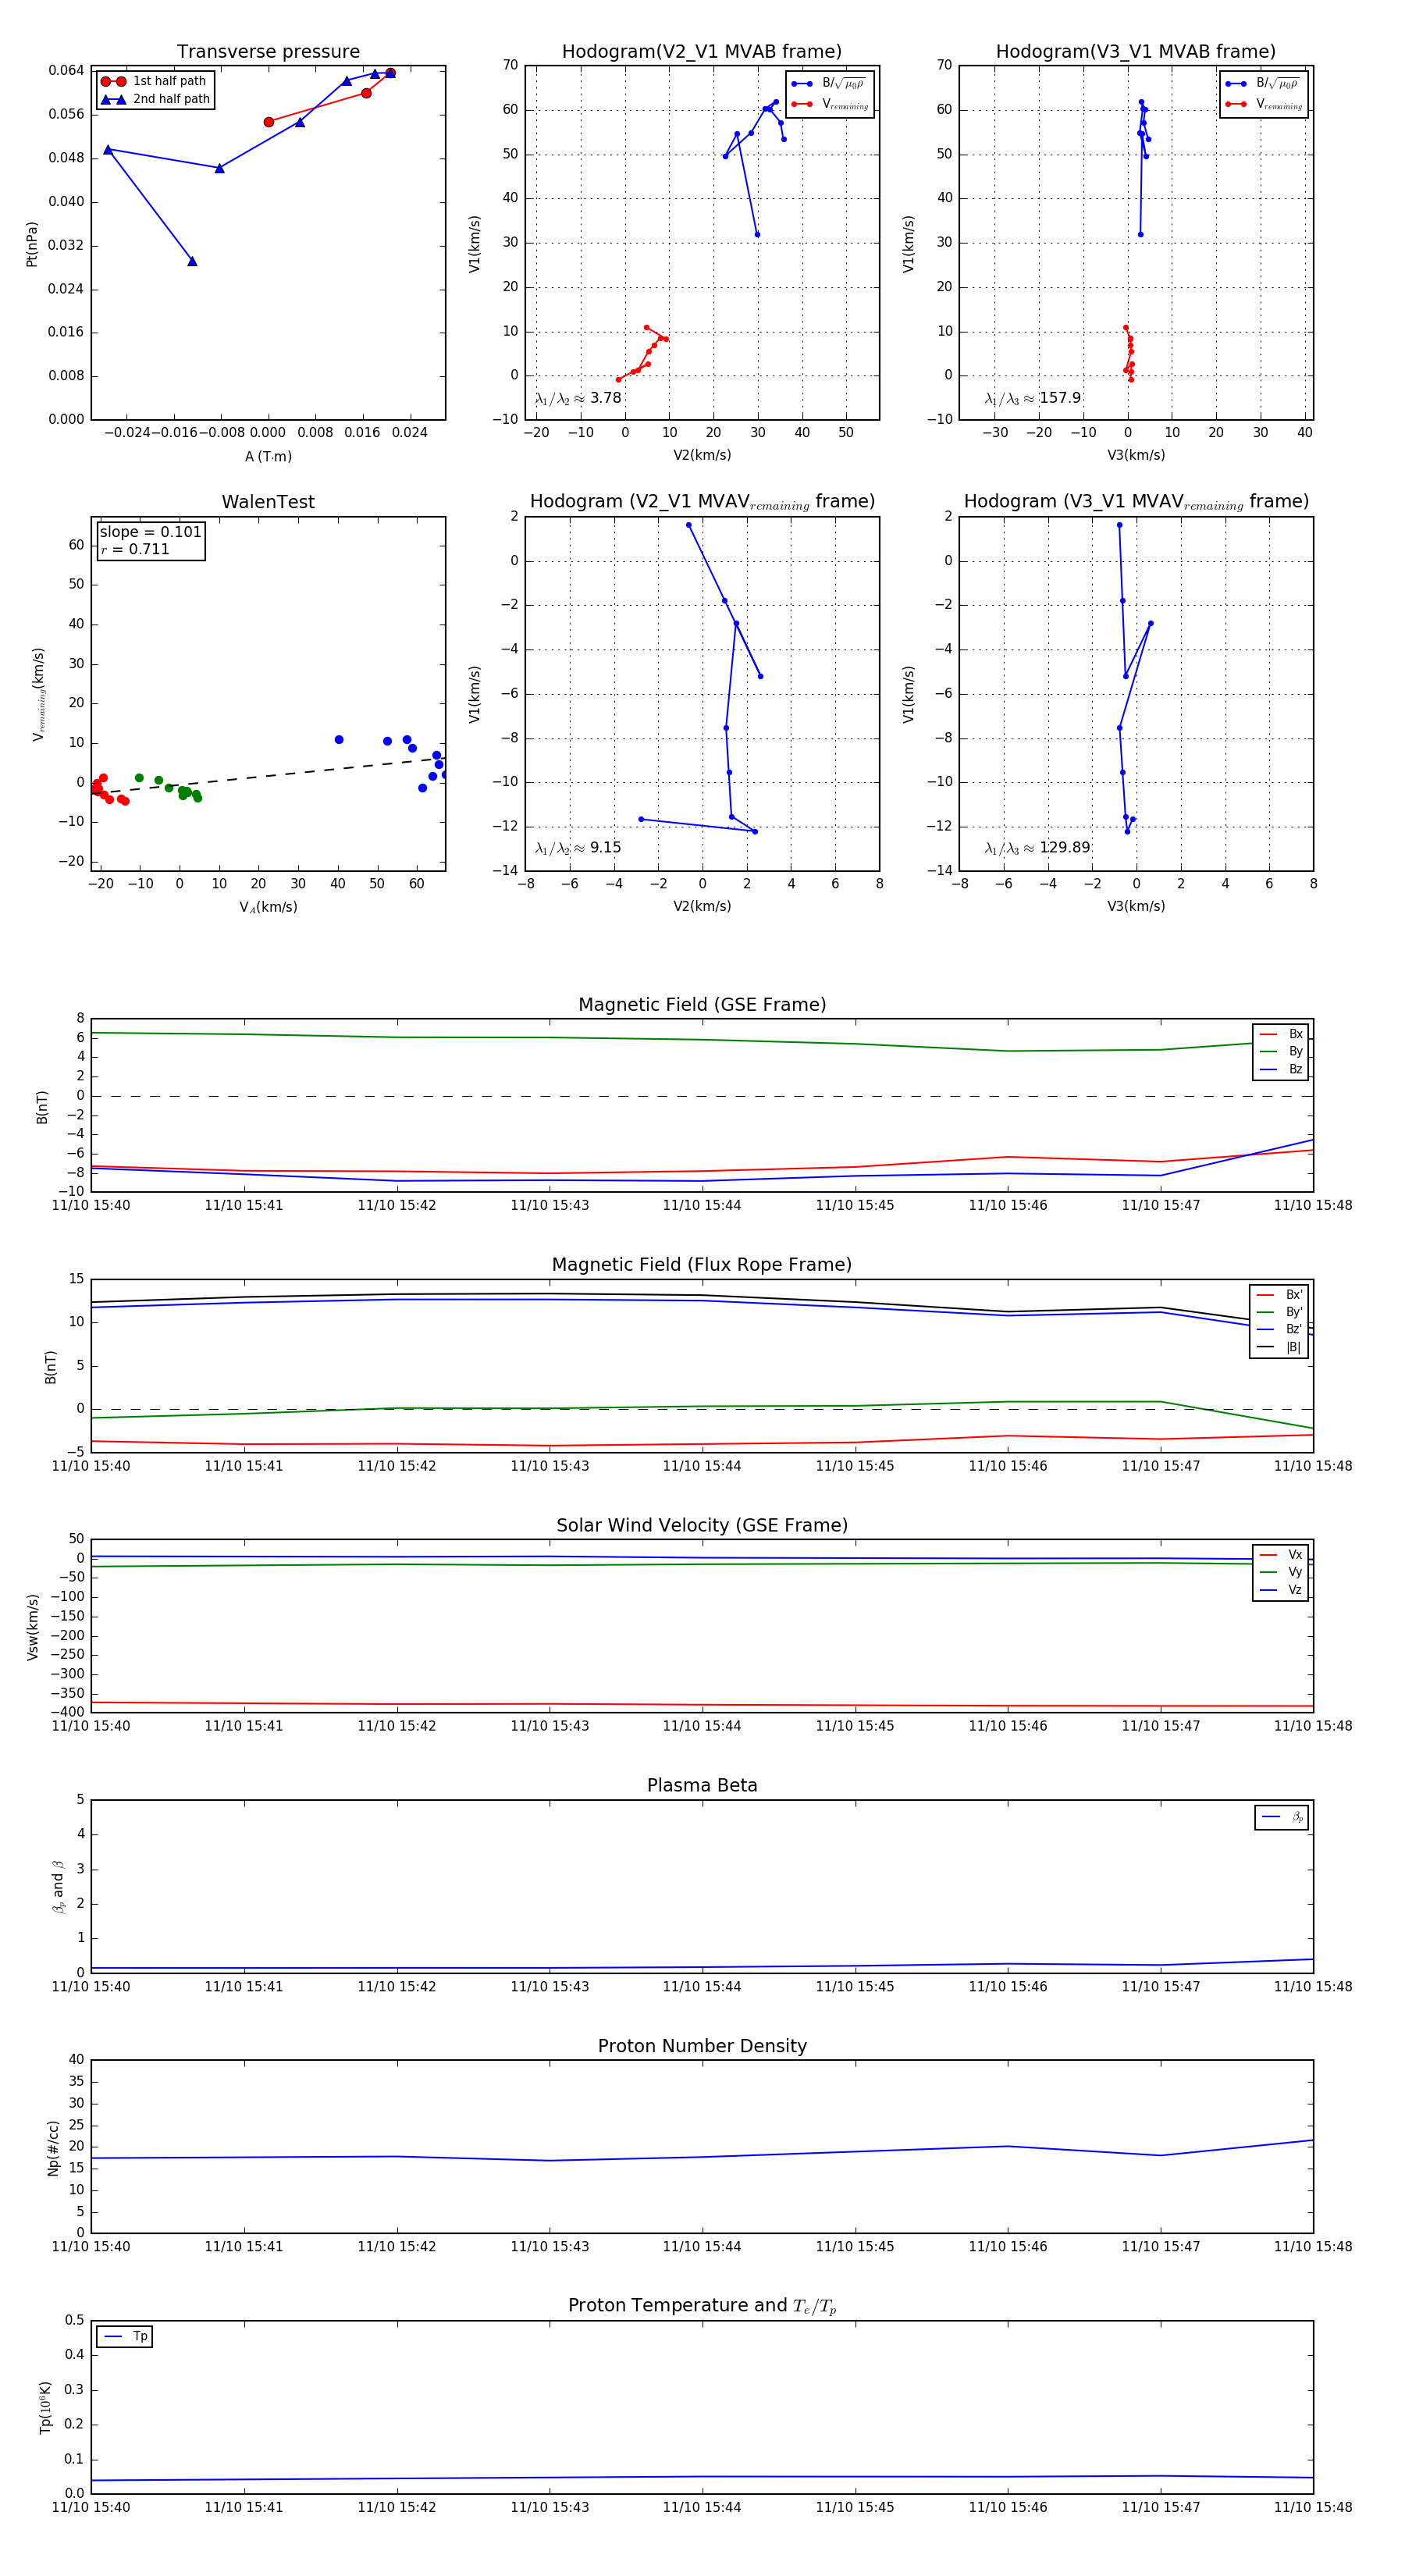The height and width of the screenshot is (2576, 1405).
Task: Select the "Tp" legend entry in temperature plot
Action: coord(125,2336)
